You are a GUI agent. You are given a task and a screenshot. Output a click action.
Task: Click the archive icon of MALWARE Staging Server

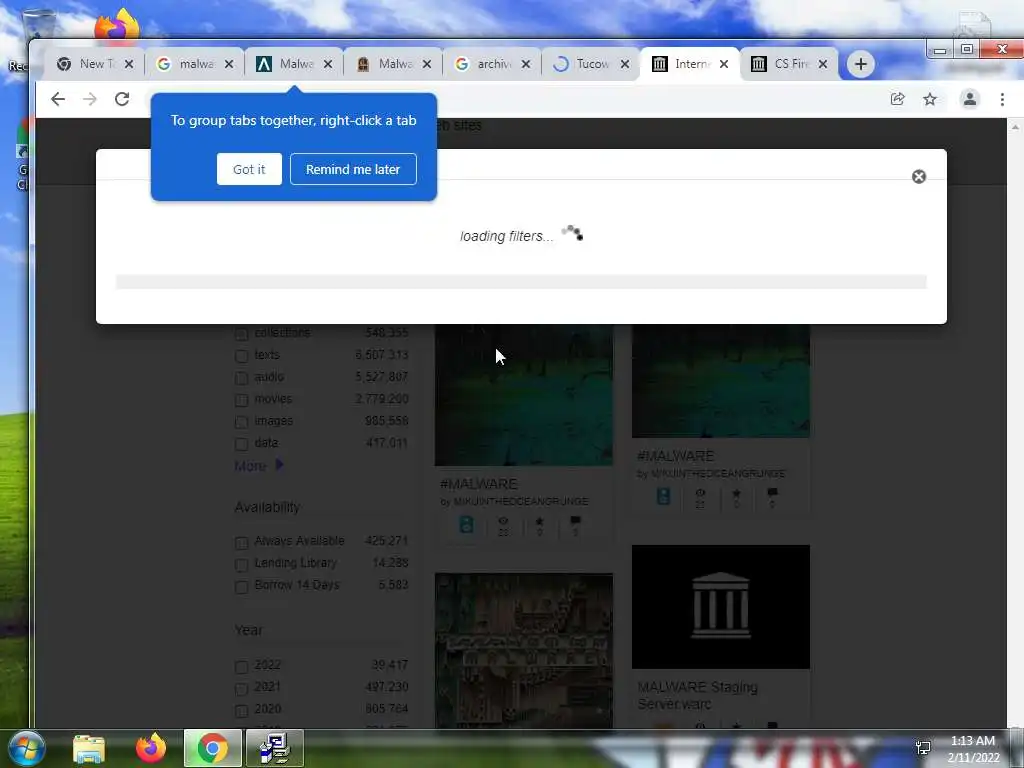point(720,606)
